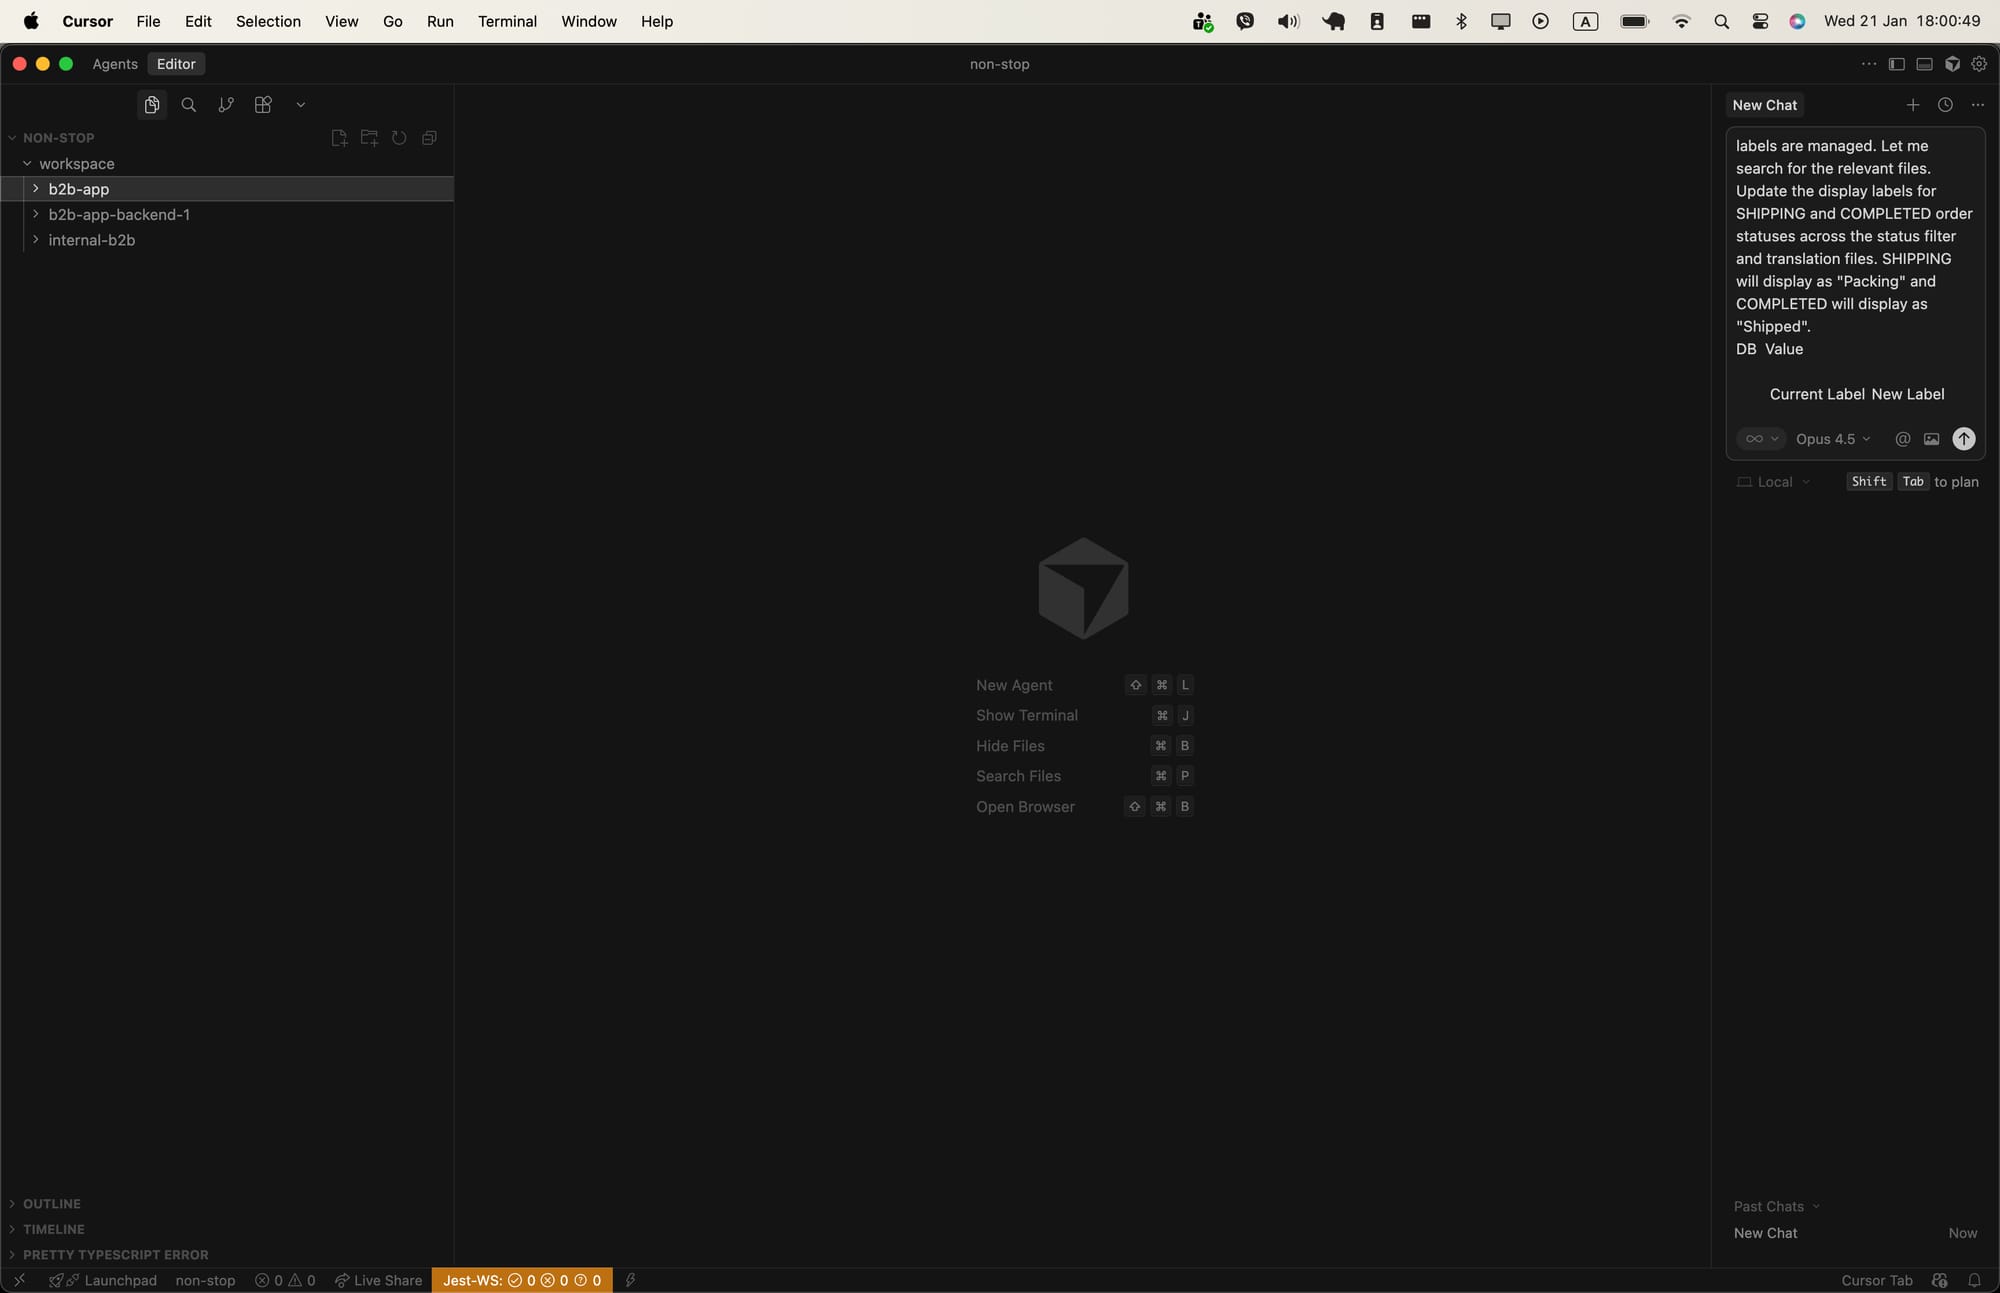The image size is (2000, 1293).
Task: Open the Terminal menu
Action: coord(507,21)
